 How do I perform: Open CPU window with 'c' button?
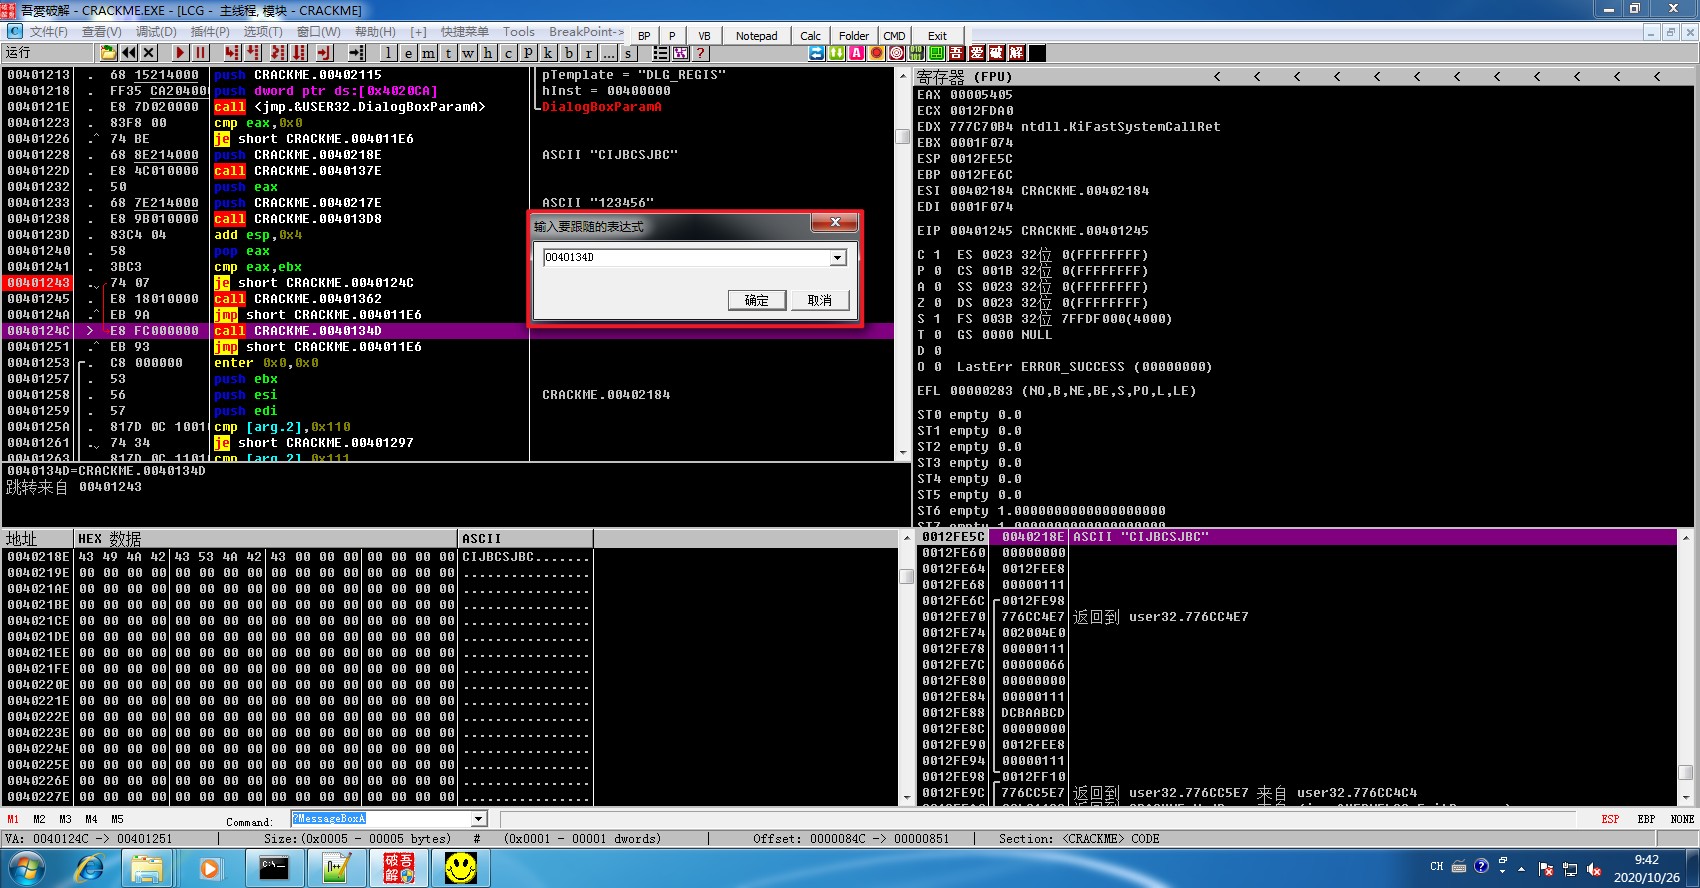coord(508,53)
